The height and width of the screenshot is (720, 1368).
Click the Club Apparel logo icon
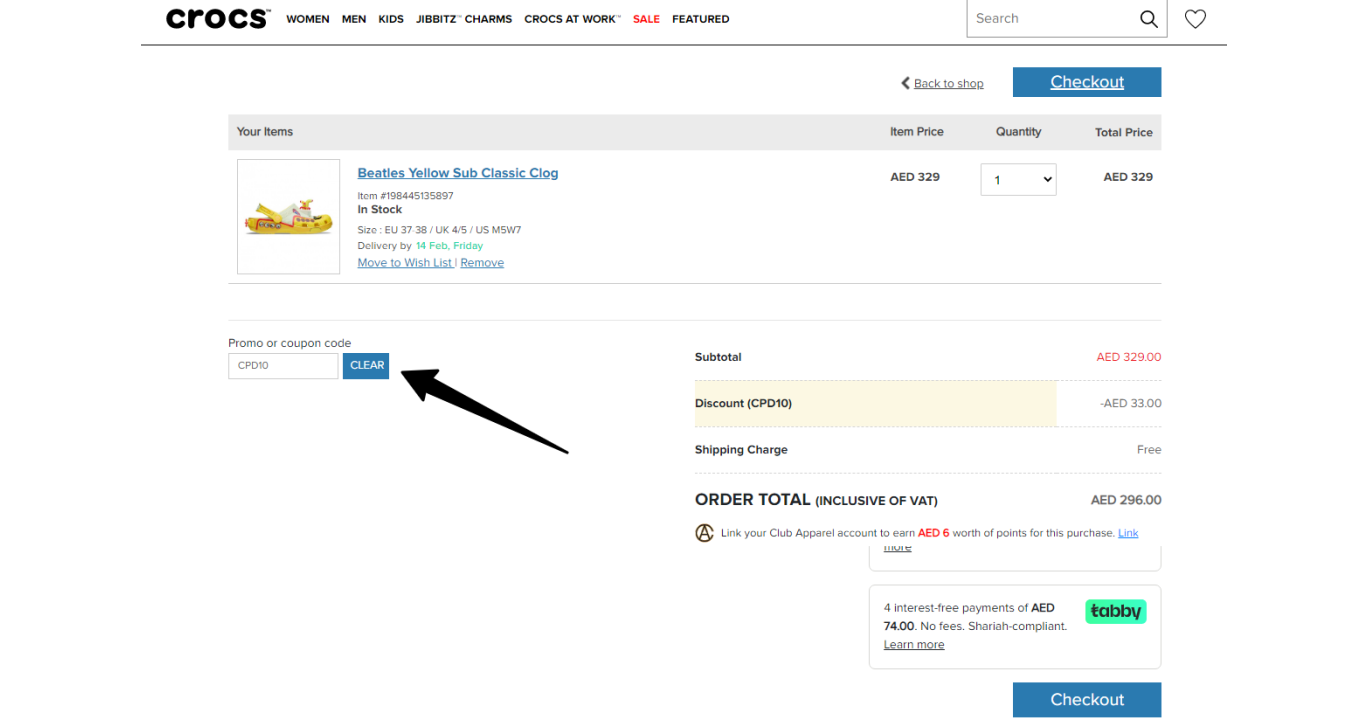tap(704, 533)
